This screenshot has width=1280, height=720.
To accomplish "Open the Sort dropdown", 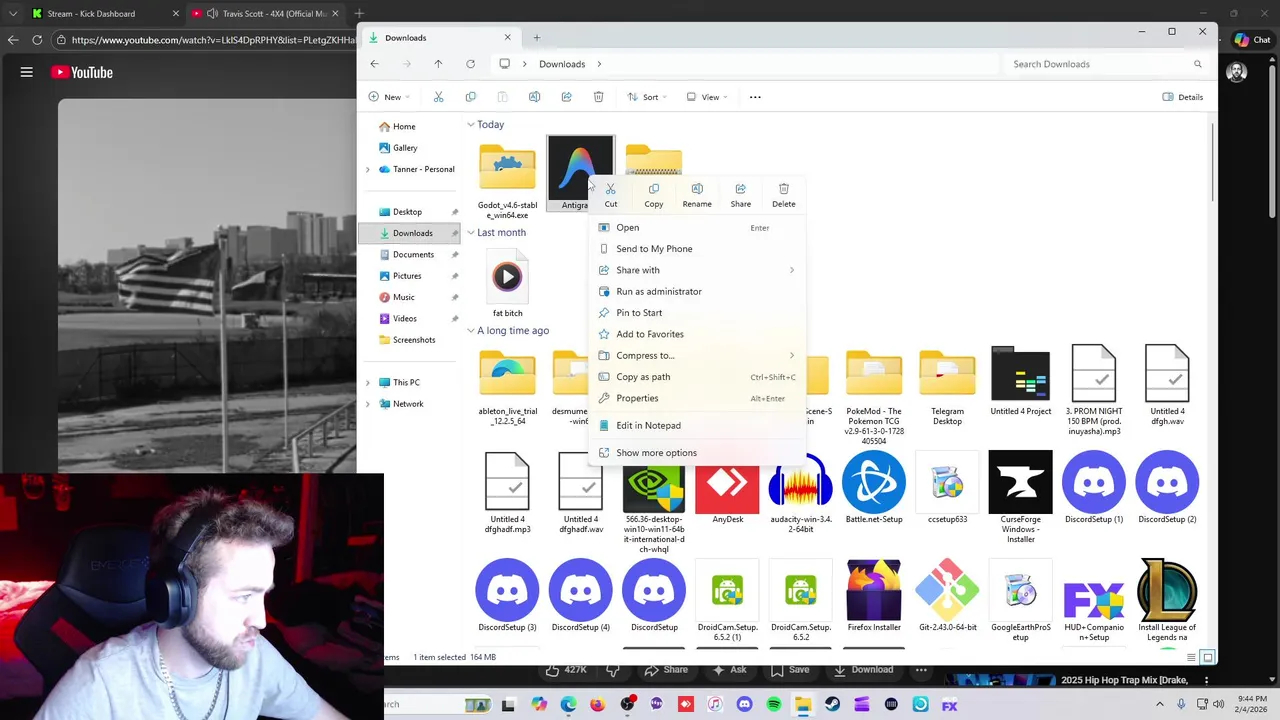I will coord(647,97).
